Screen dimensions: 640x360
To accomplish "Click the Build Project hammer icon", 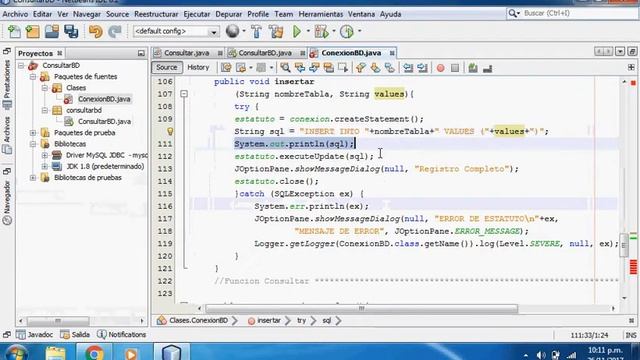I will [256, 31].
